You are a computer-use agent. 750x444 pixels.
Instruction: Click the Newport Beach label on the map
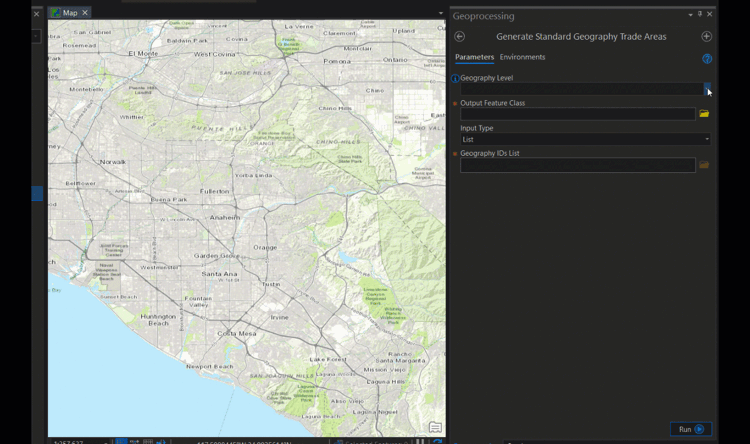(x=210, y=366)
